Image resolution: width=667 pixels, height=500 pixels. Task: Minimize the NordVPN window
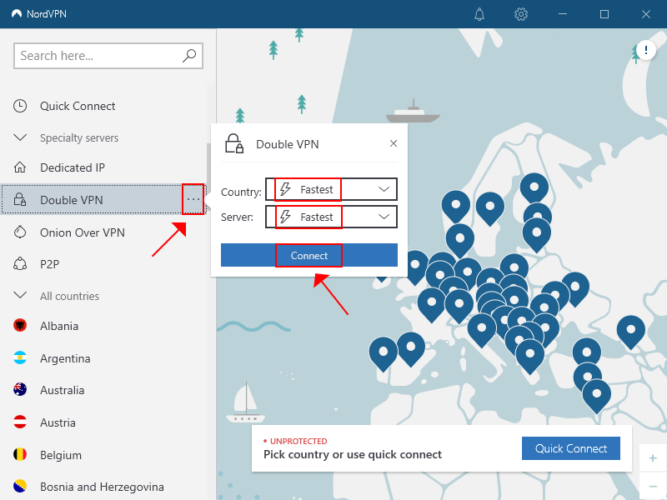point(562,14)
